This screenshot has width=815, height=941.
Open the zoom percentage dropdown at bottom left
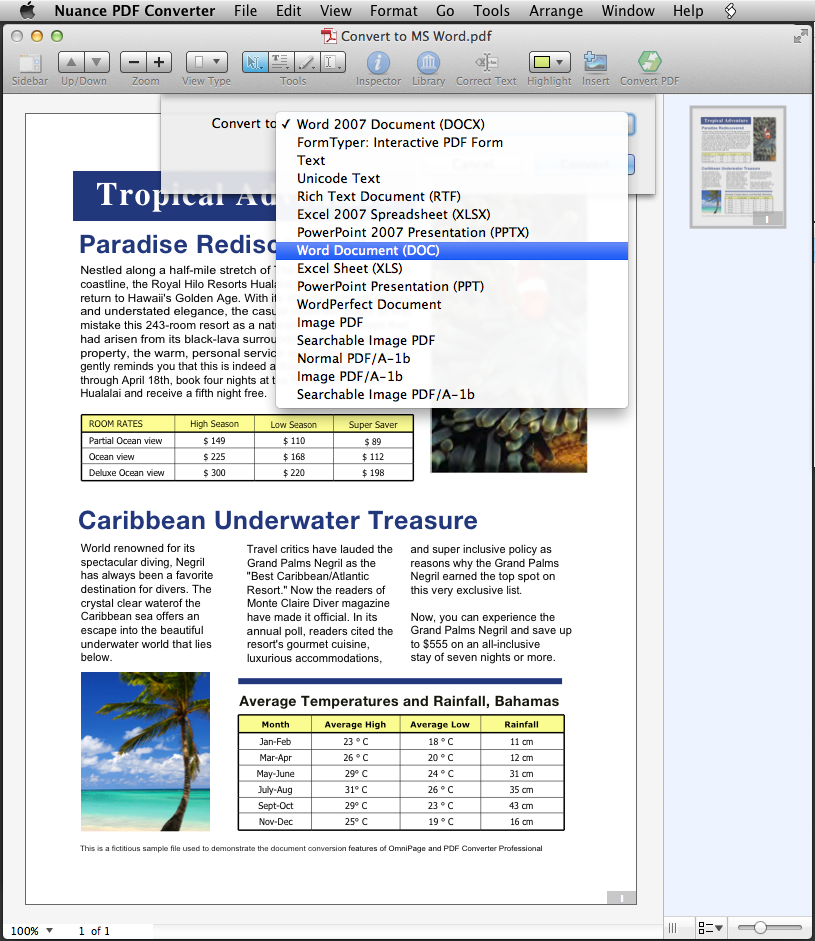tap(33, 930)
